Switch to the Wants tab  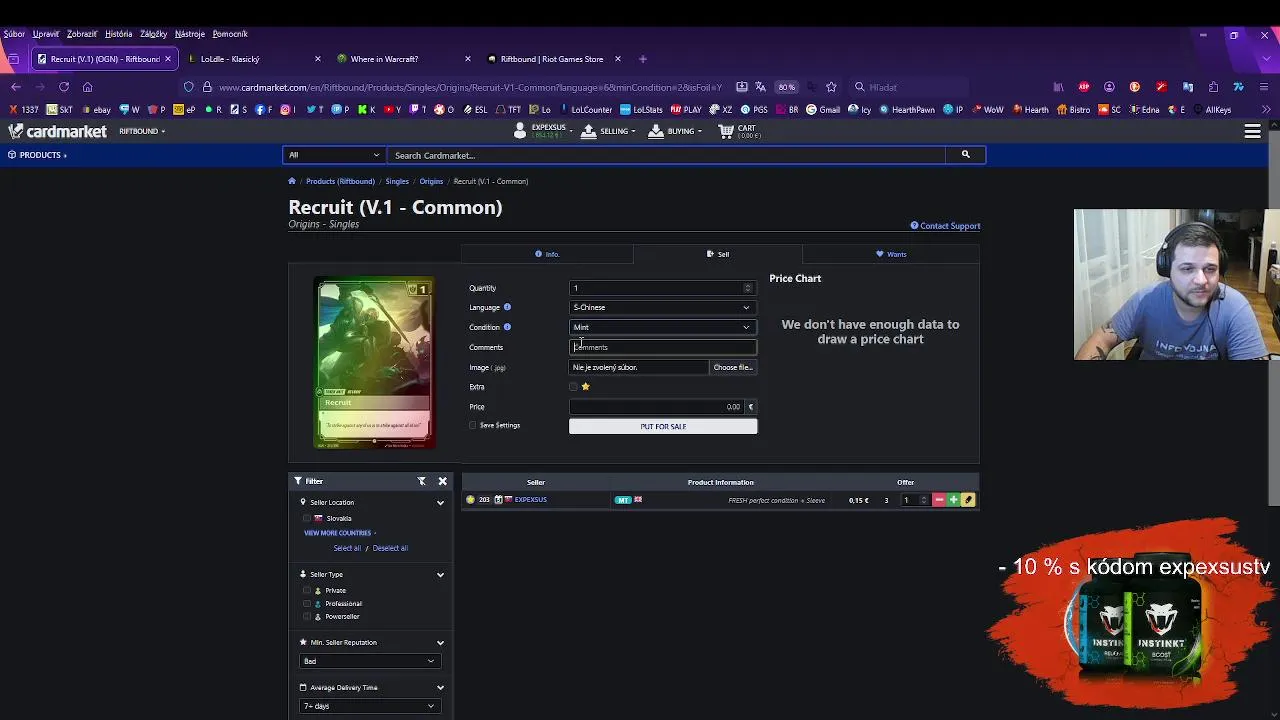(891, 254)
